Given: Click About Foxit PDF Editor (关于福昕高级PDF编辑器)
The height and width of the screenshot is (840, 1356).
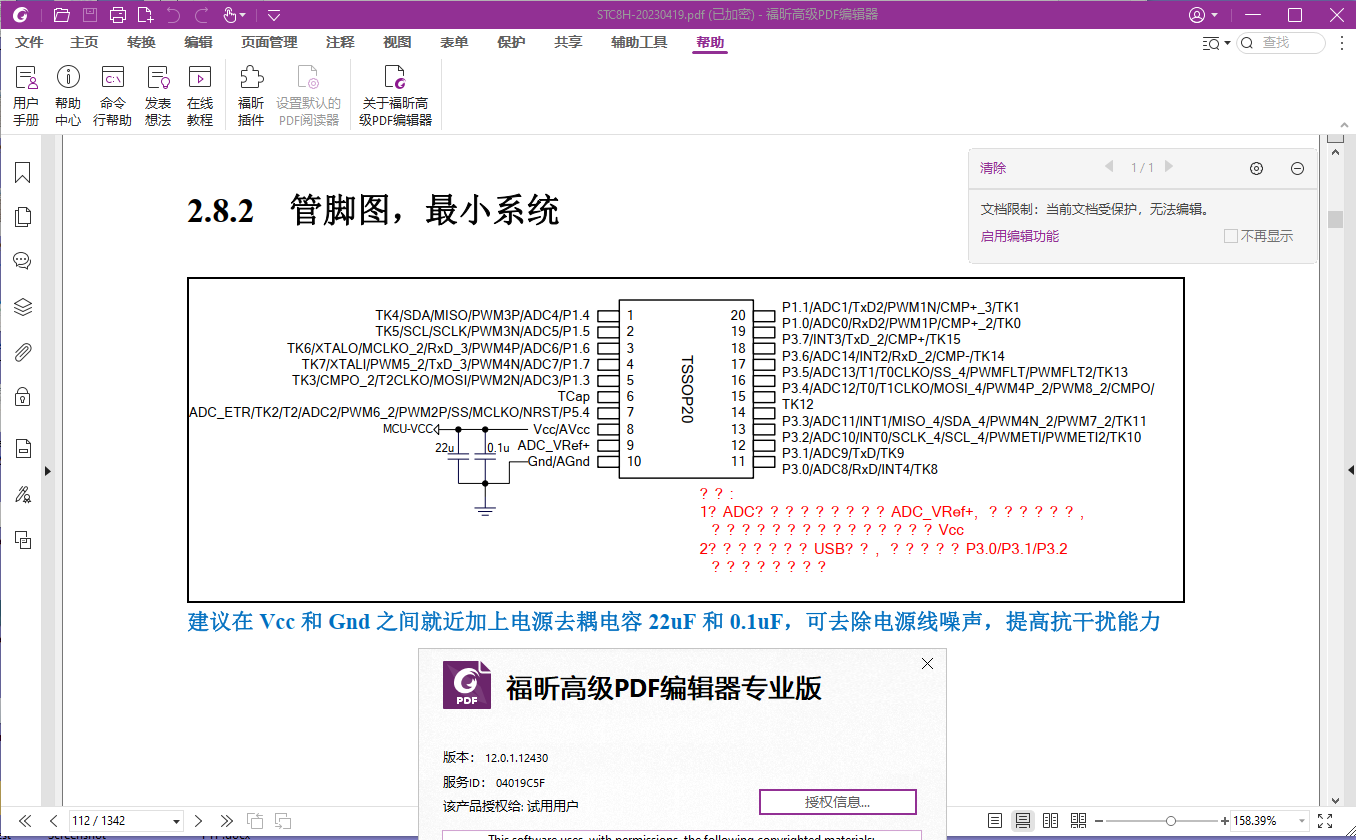Looking at the screenshot, I should pos(396,97).
